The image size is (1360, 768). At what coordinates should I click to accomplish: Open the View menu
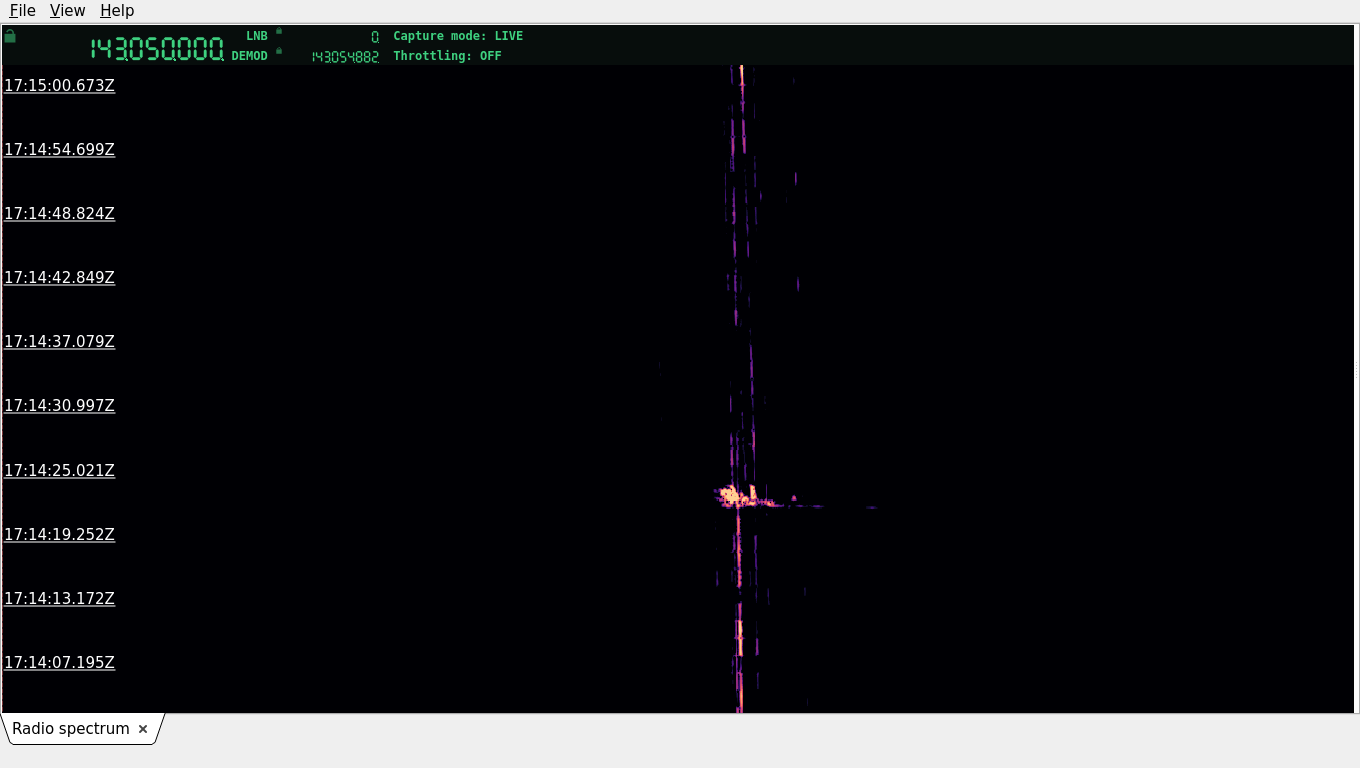pos(67,10)
